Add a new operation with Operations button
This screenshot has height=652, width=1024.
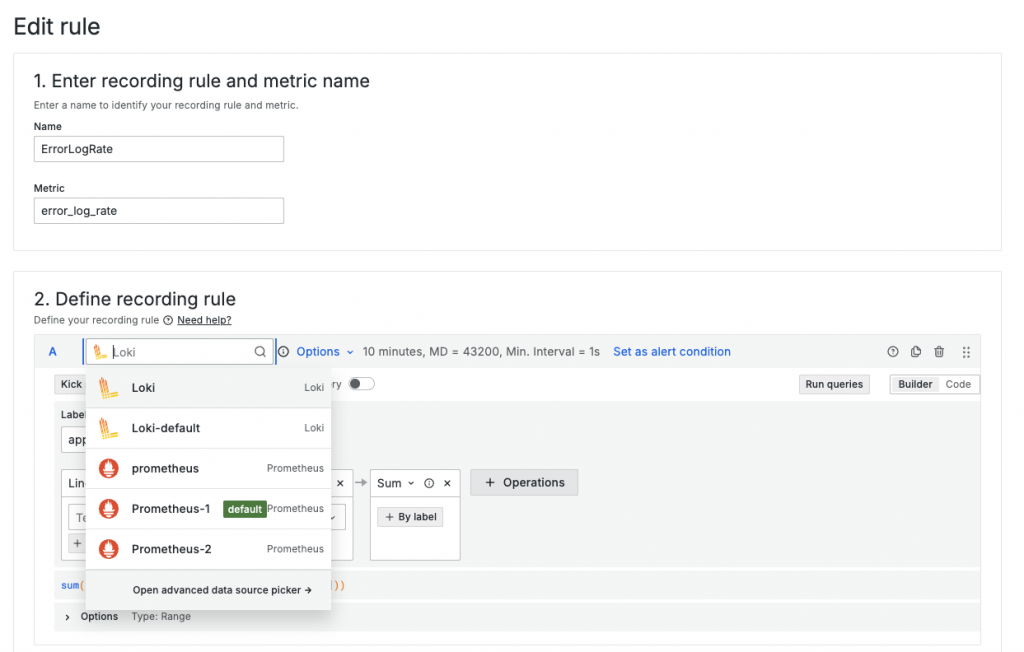[x=524, y=483]
